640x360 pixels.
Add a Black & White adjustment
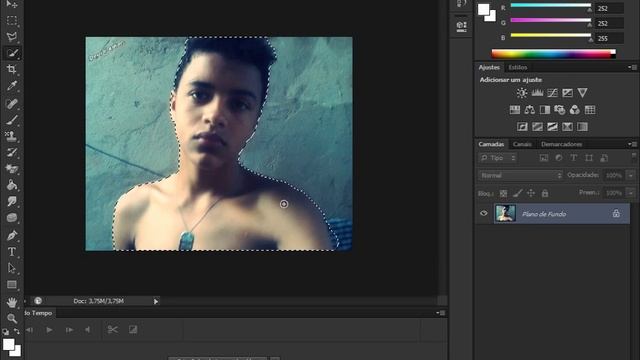(x=545, y=110)
